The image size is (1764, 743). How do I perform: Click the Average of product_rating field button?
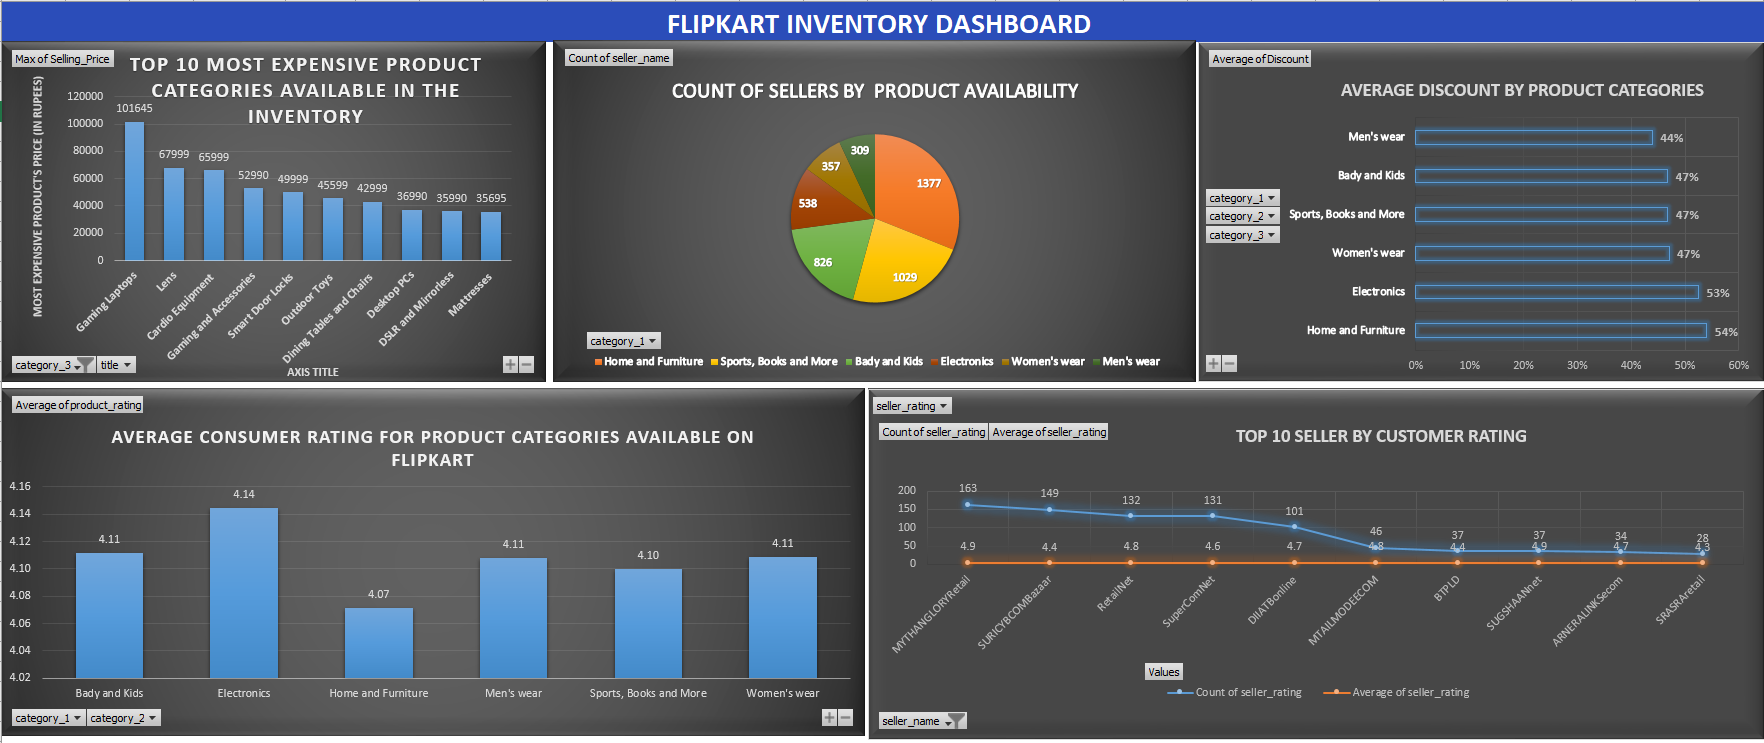click(x=78, y=405)
